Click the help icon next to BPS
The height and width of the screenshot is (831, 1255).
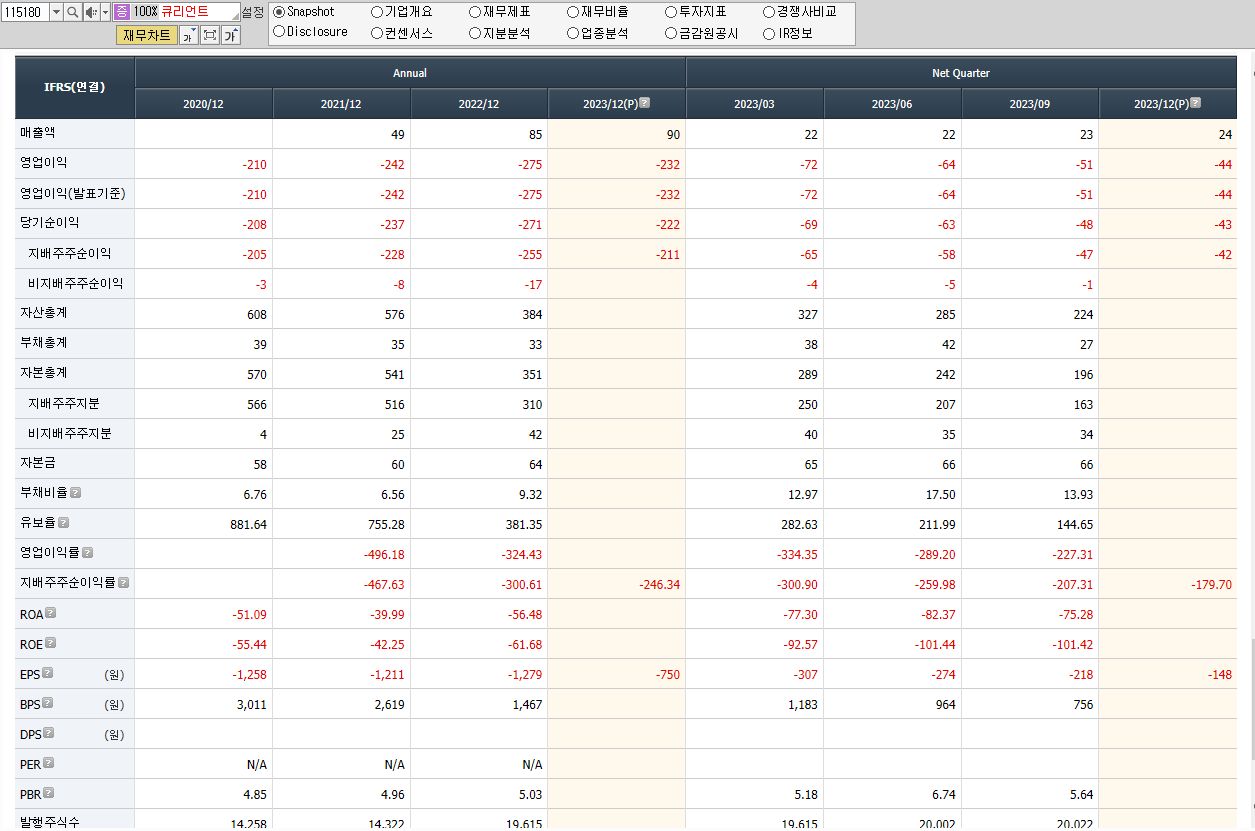[x=47, y=703]
